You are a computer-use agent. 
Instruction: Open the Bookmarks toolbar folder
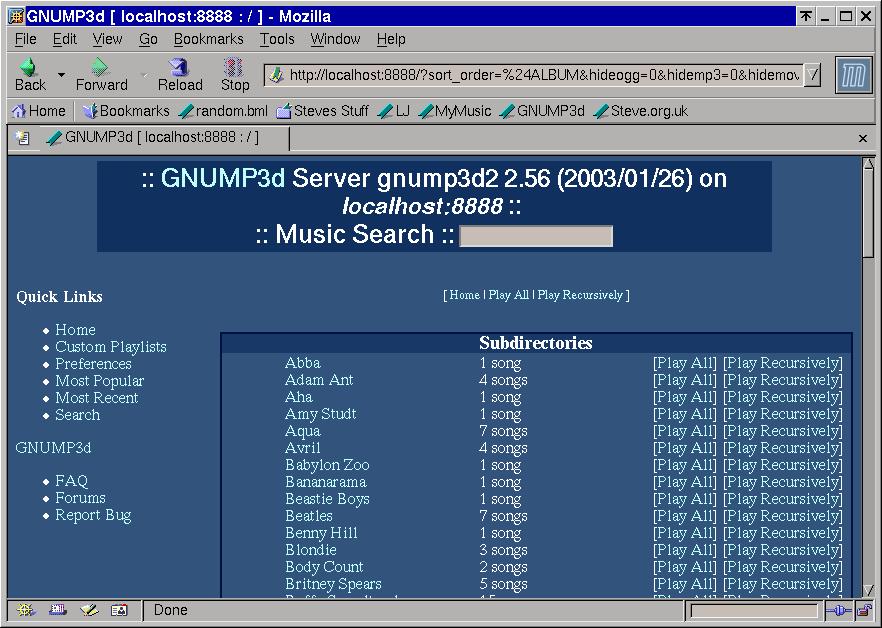127,111
